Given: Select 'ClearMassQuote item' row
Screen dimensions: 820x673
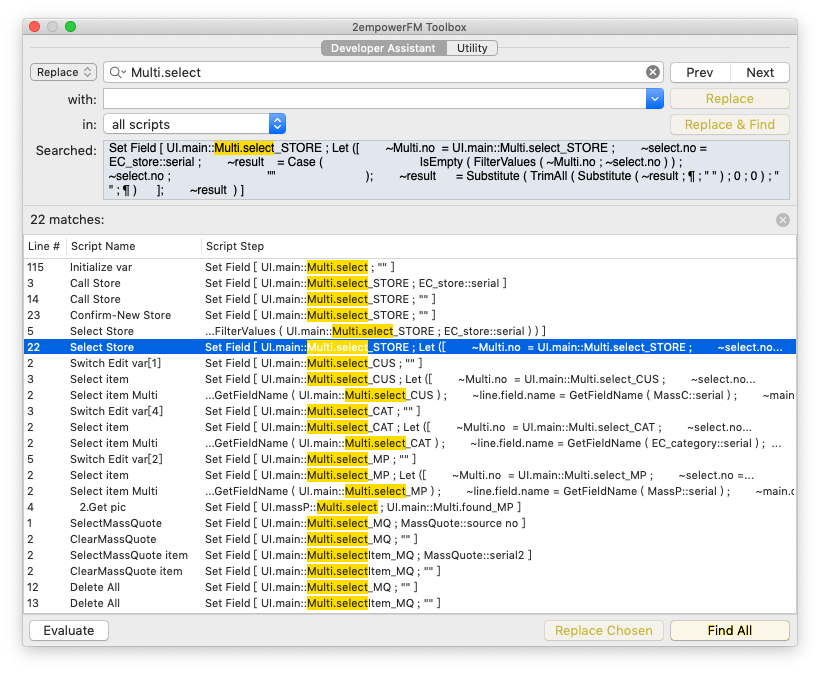Looking at the screenshot, I should pyautogui.click(x=410, y=572).
